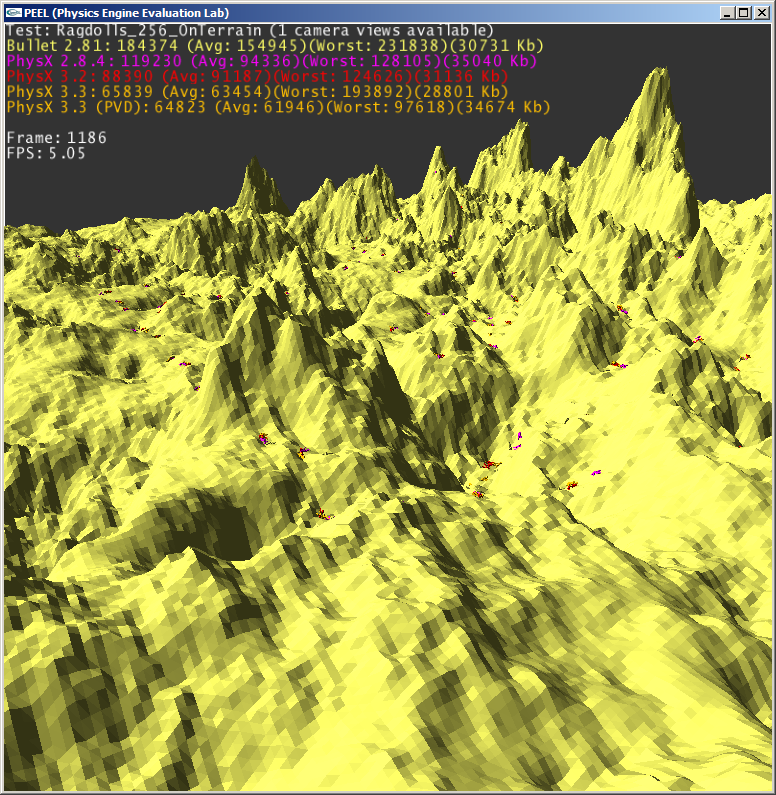Select the PhysX 2.8.4 stats line
The image size is (776, 795).
[x=271, y=61]
